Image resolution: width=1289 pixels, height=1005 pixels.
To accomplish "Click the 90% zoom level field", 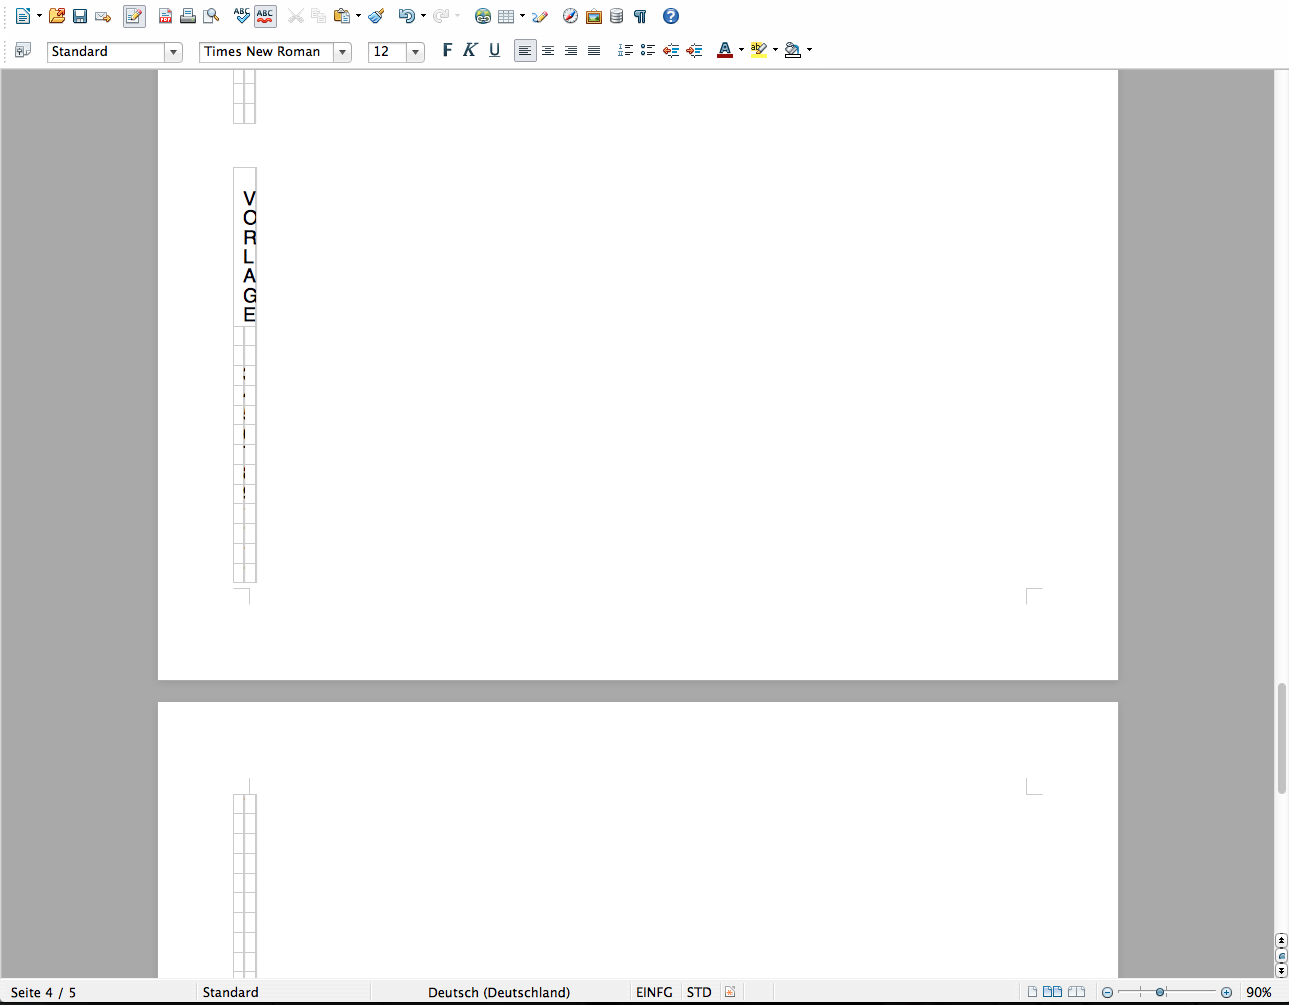I will tap(1258, 992).
